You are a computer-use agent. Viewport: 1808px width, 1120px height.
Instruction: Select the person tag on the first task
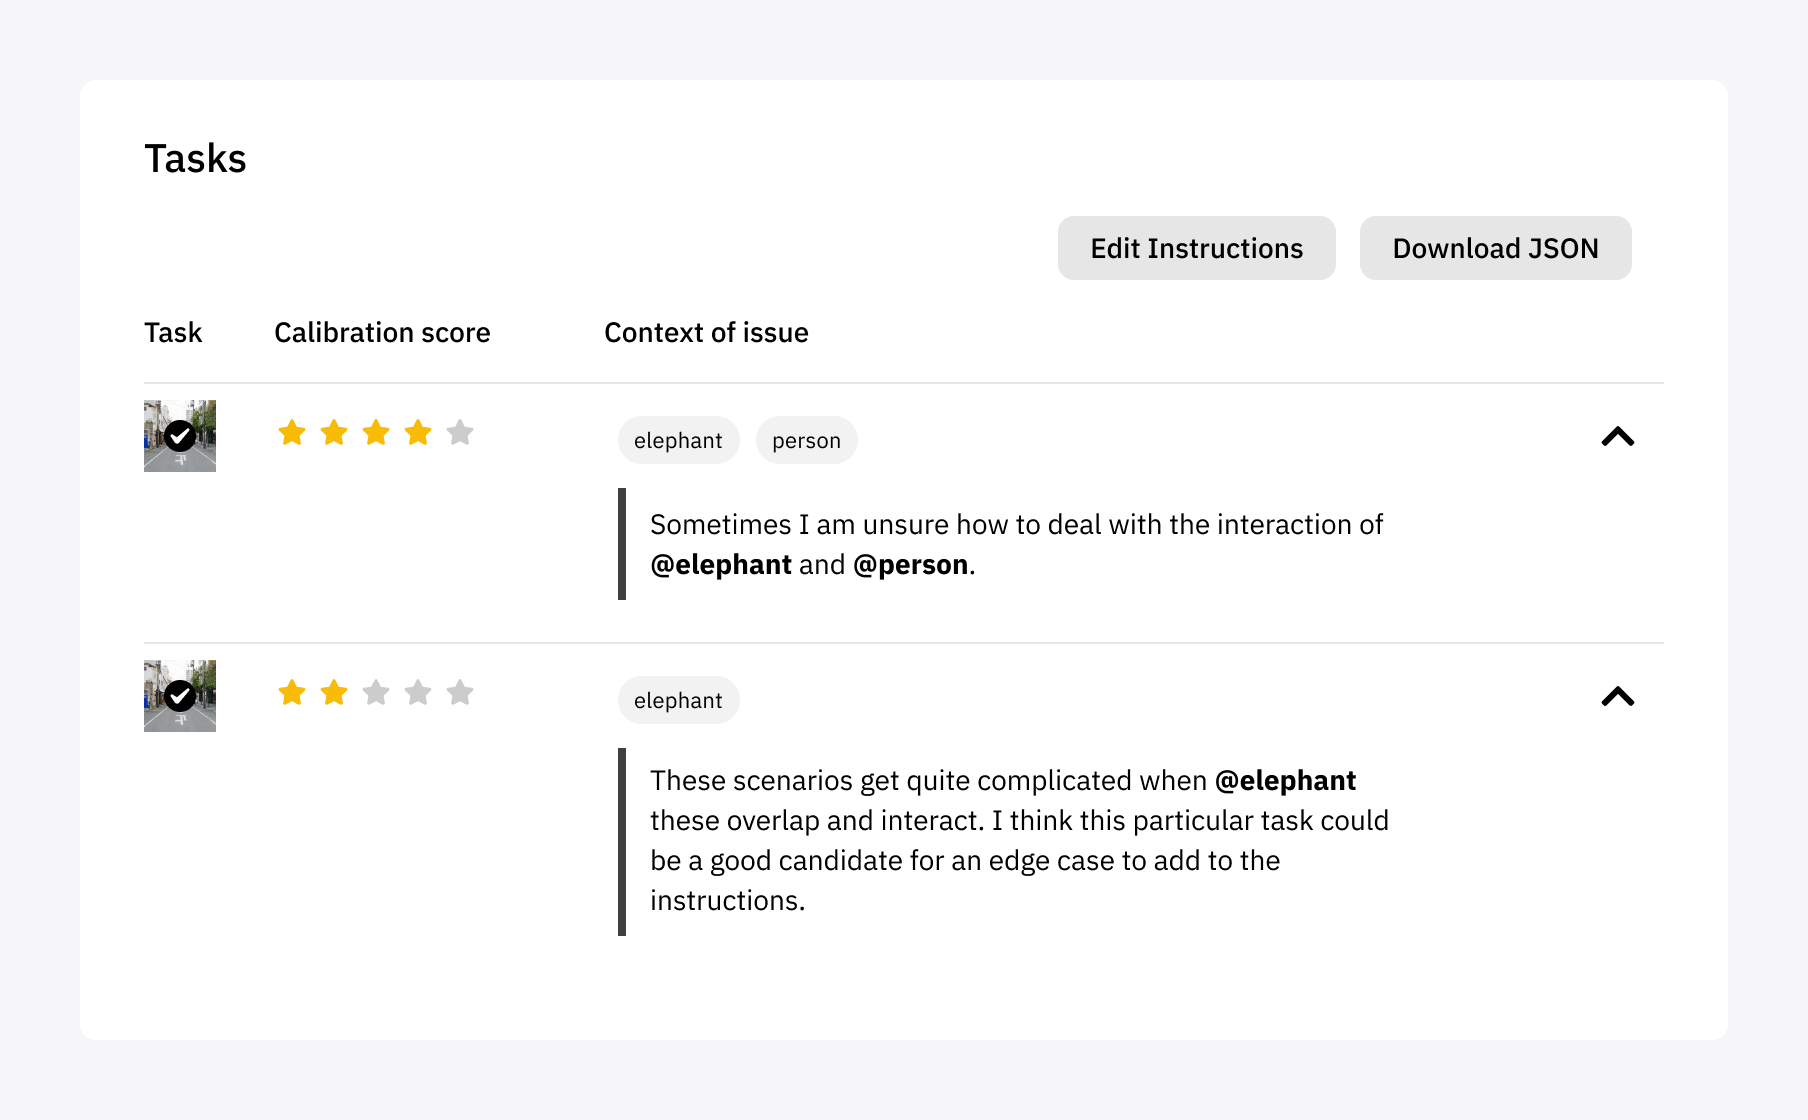coord(806,440)
